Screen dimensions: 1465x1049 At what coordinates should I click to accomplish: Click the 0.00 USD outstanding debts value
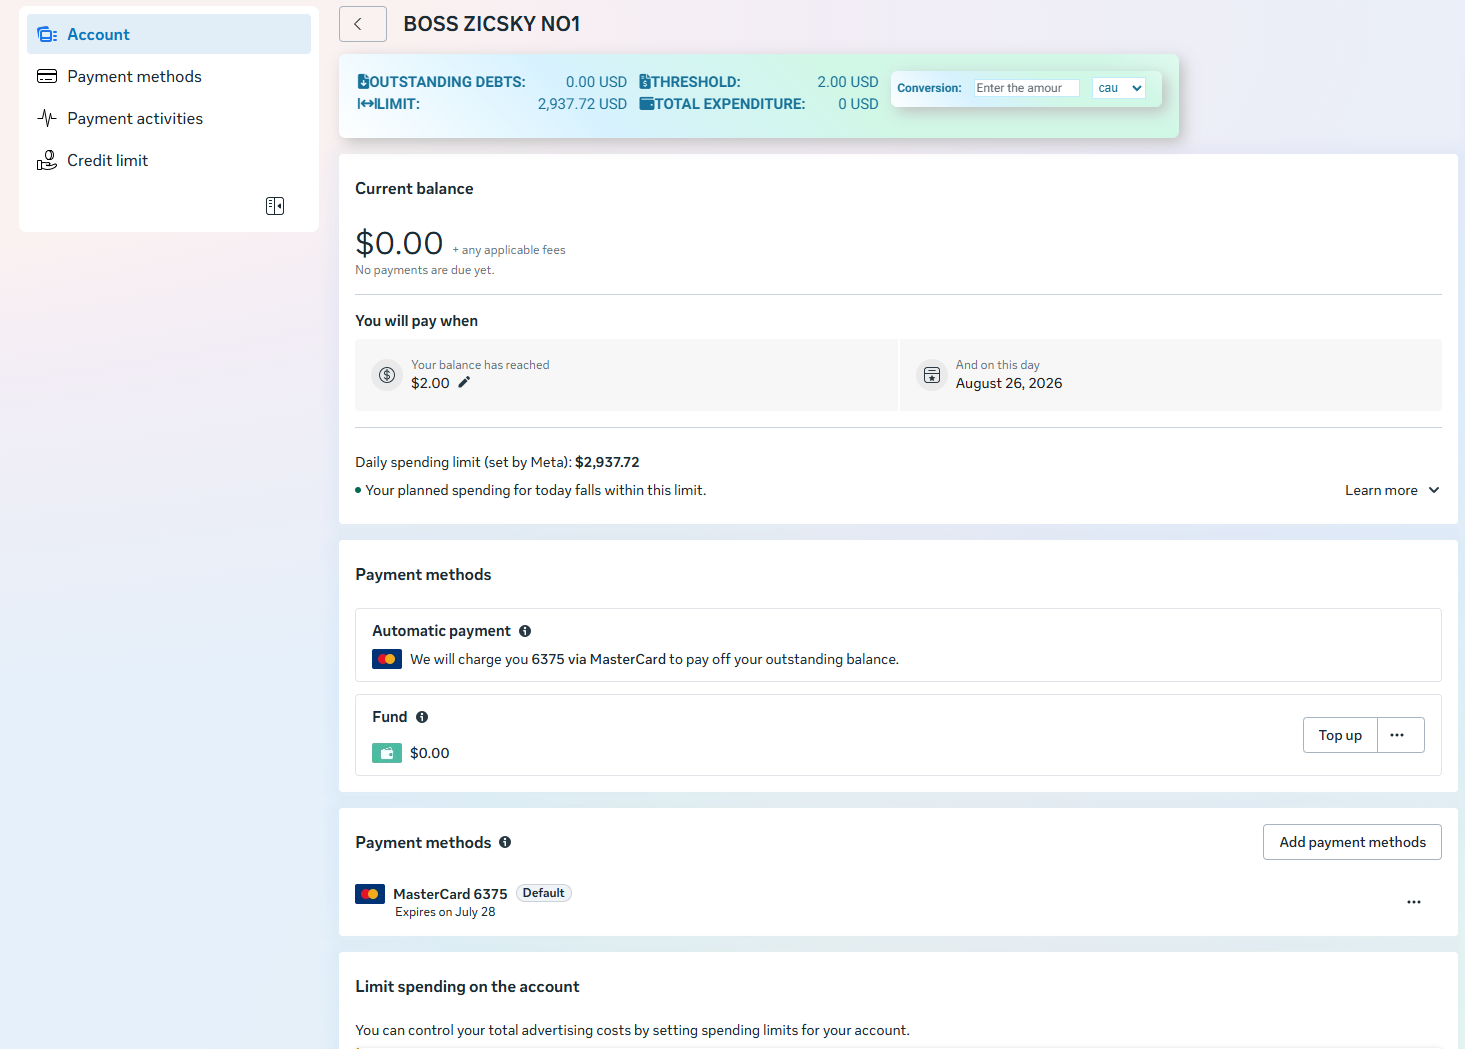(x=596, y=82)
